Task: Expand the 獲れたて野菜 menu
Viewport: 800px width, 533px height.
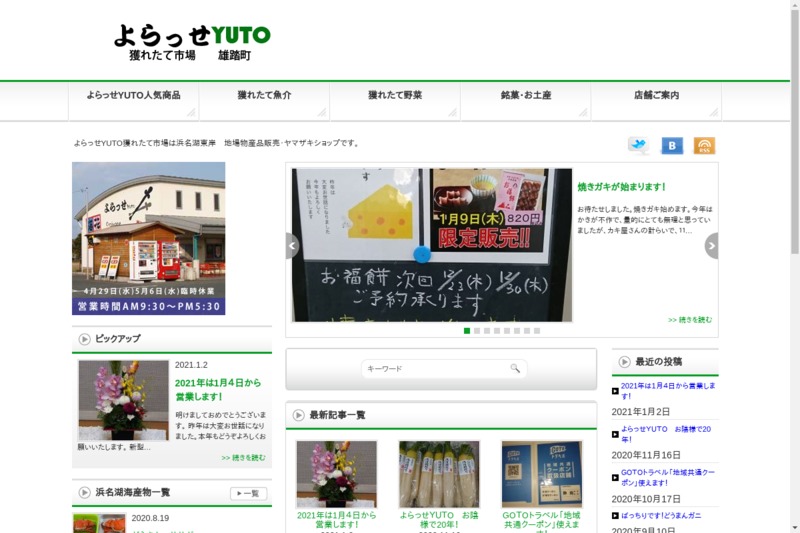Action: 395,96
